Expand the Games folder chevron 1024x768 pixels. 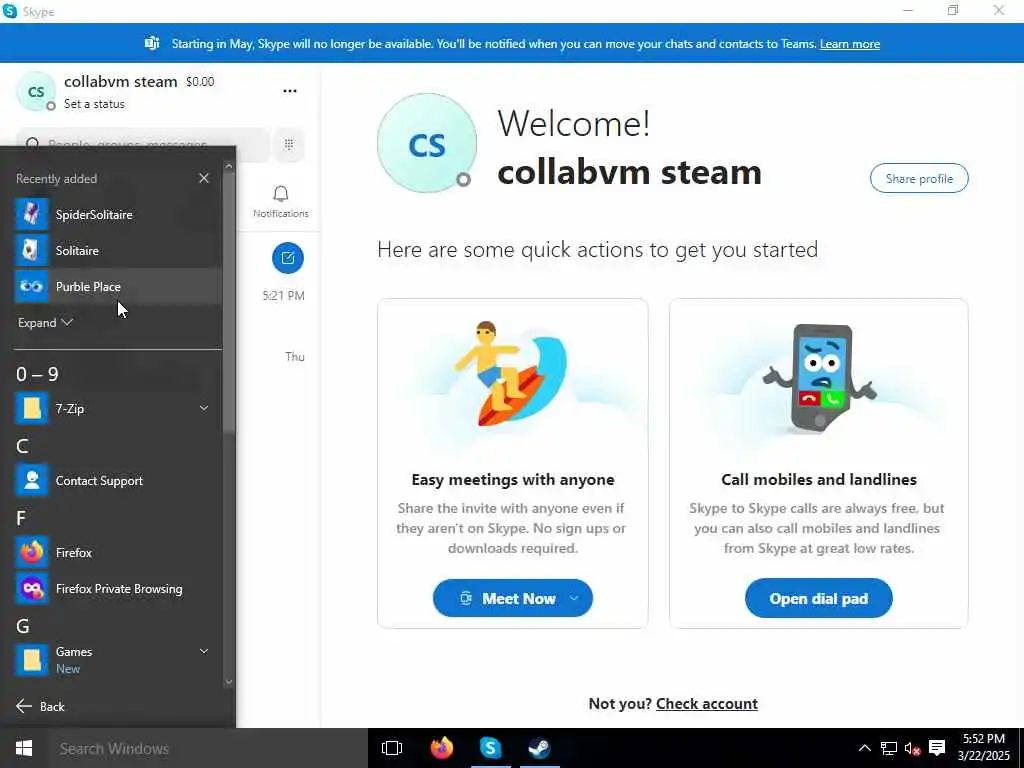pyautogui.click(x=204, y=651)
